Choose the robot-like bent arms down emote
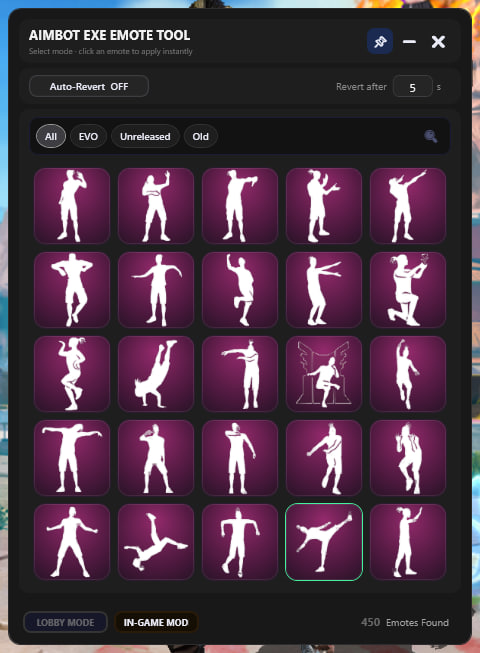The image size is (480, 653). [x=240, y=541]
